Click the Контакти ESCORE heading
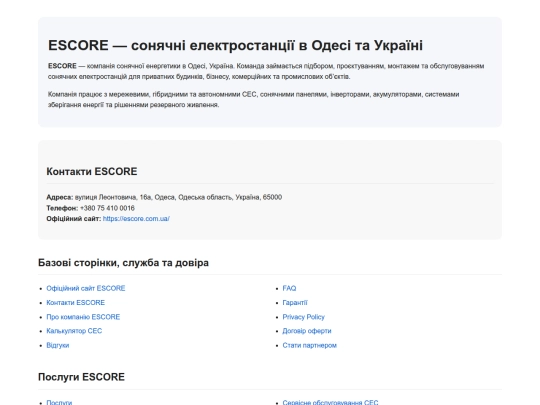The width and height of the screenshot is (540, 405). tap(92, 171)
